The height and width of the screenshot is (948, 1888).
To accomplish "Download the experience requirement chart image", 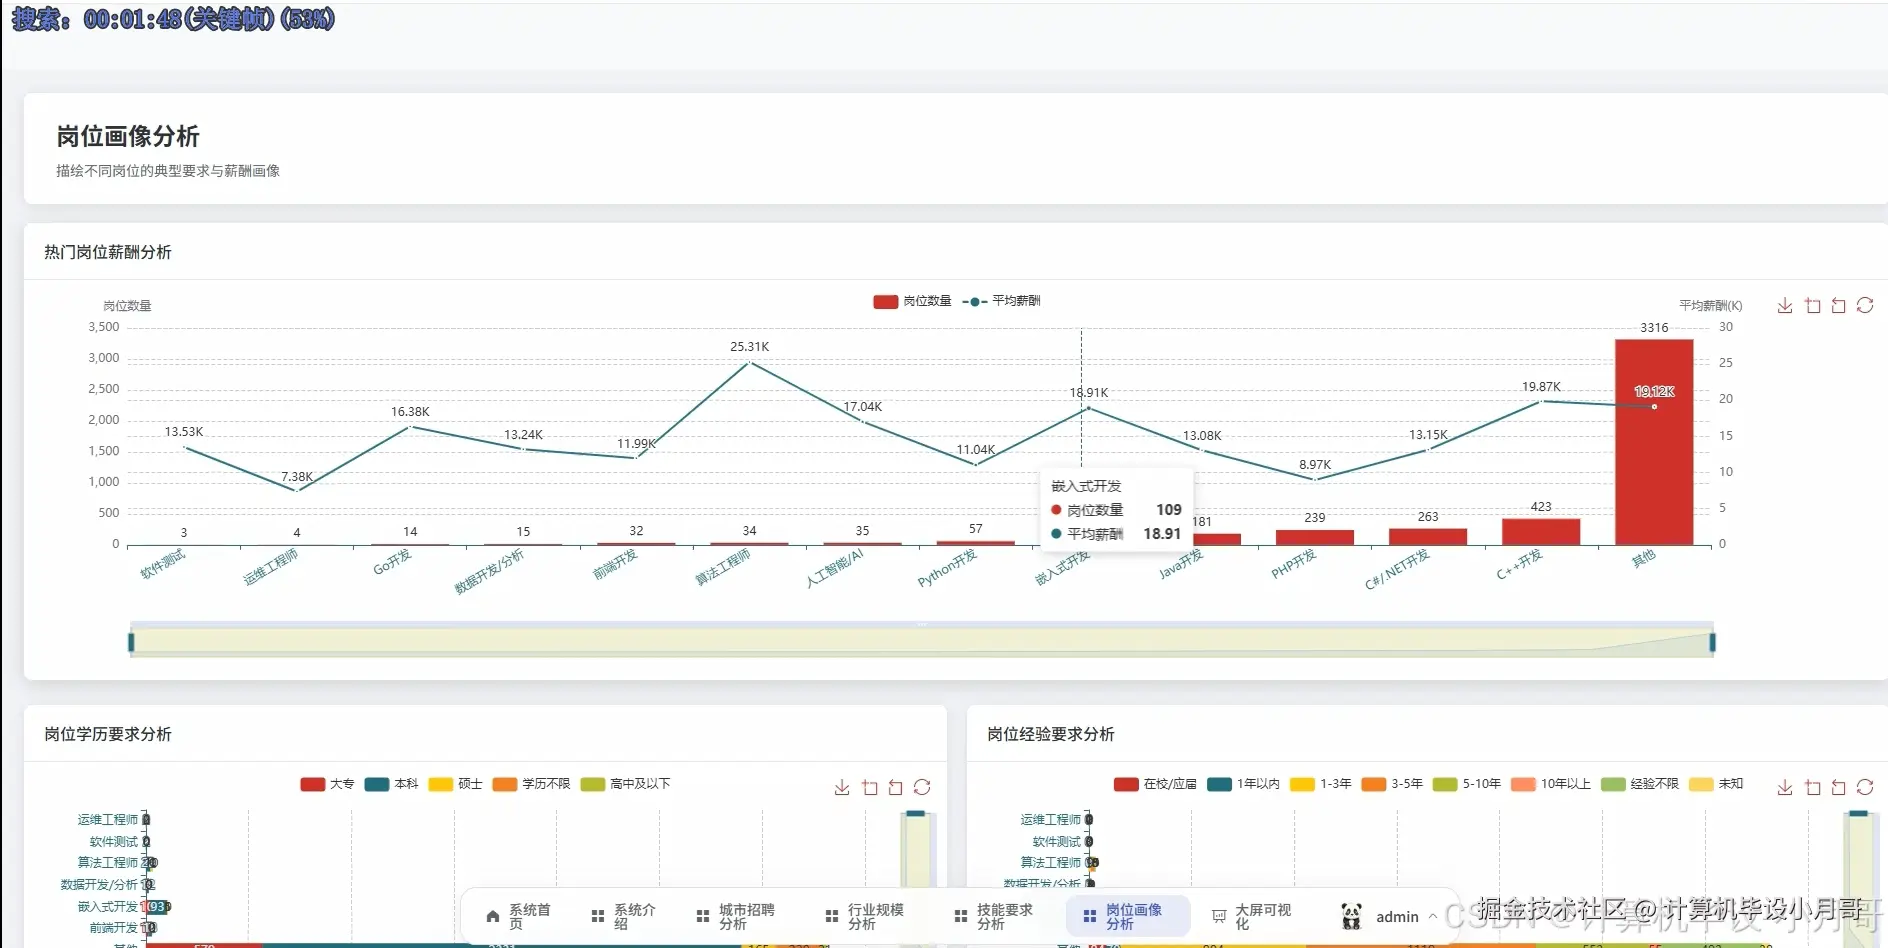I will tap(1785, 788).
